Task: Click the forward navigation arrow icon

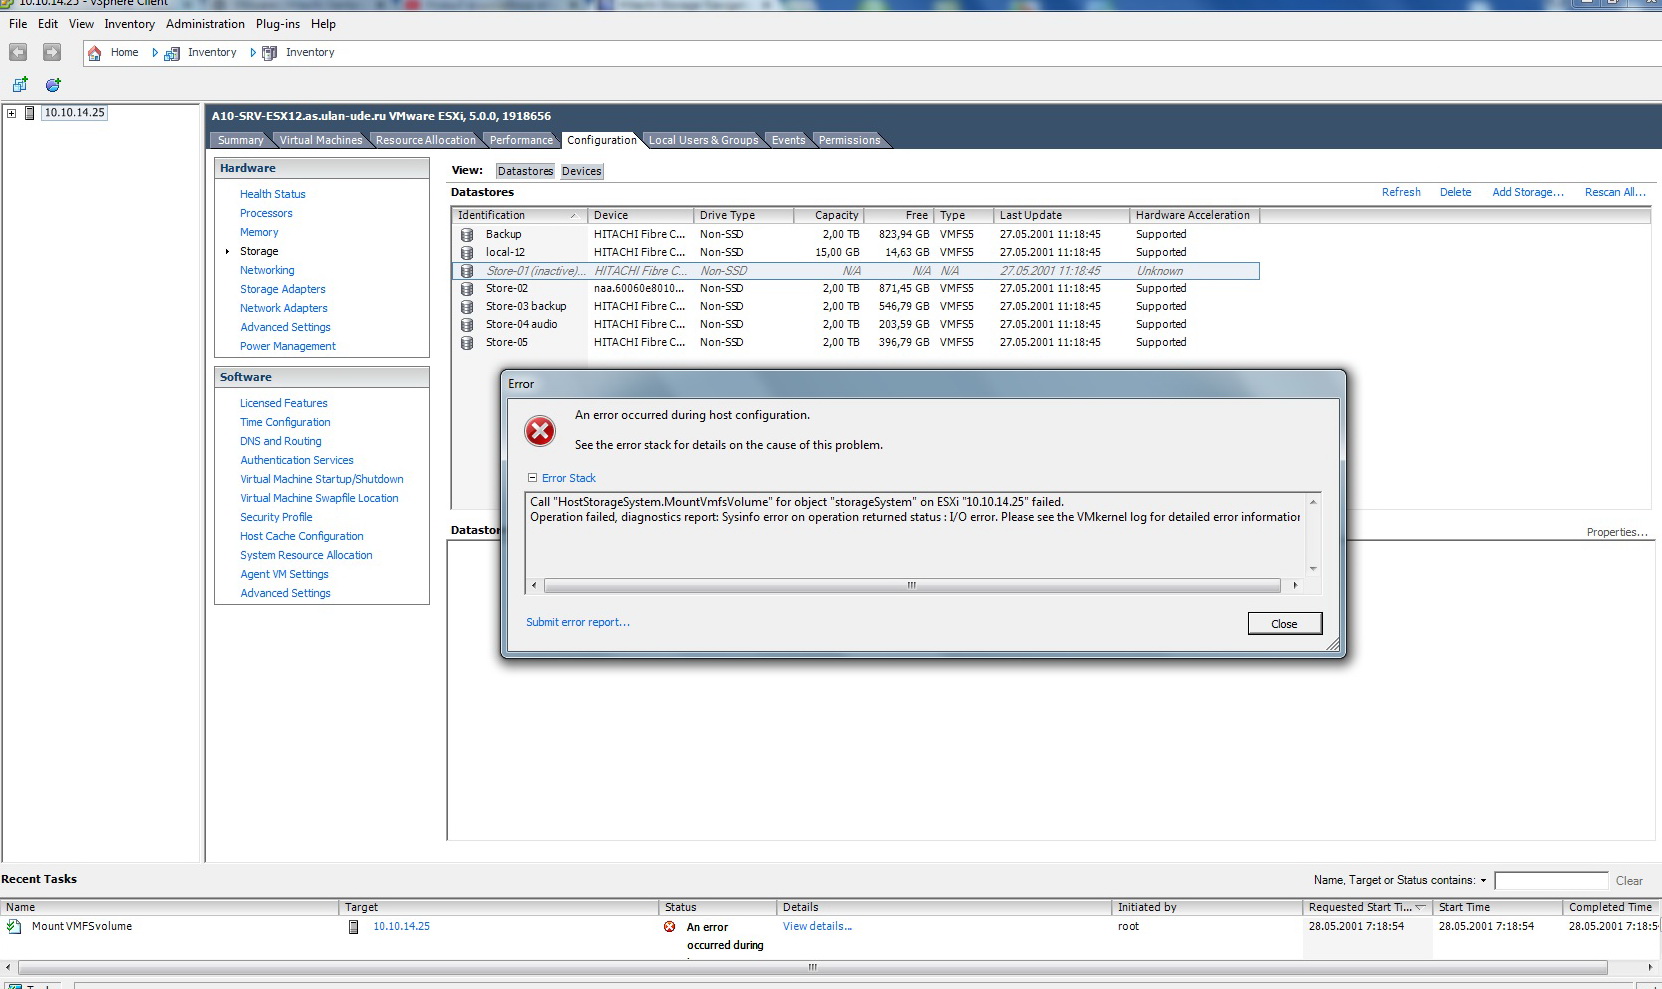Action: (x=52, y=52)
